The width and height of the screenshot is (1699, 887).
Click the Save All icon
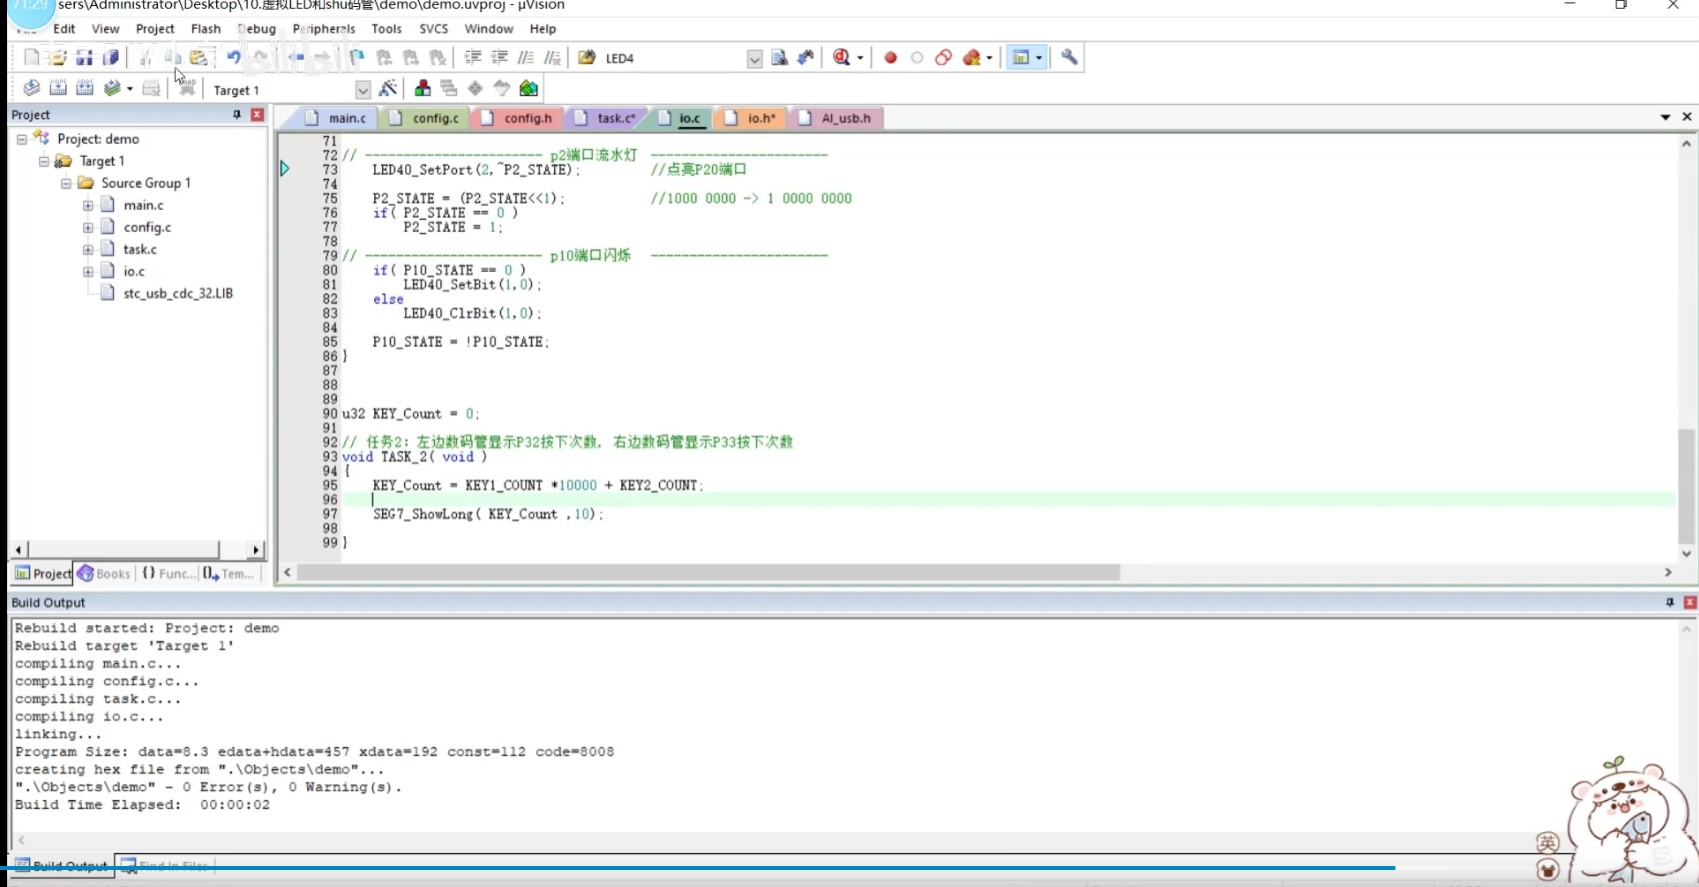pyautogui.click(x=111, y=58)
